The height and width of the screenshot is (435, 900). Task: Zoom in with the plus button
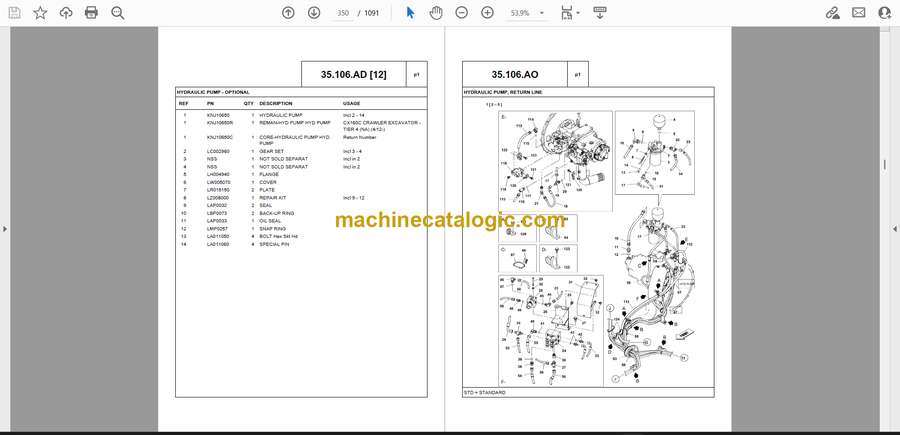click(x=487, y=13)
